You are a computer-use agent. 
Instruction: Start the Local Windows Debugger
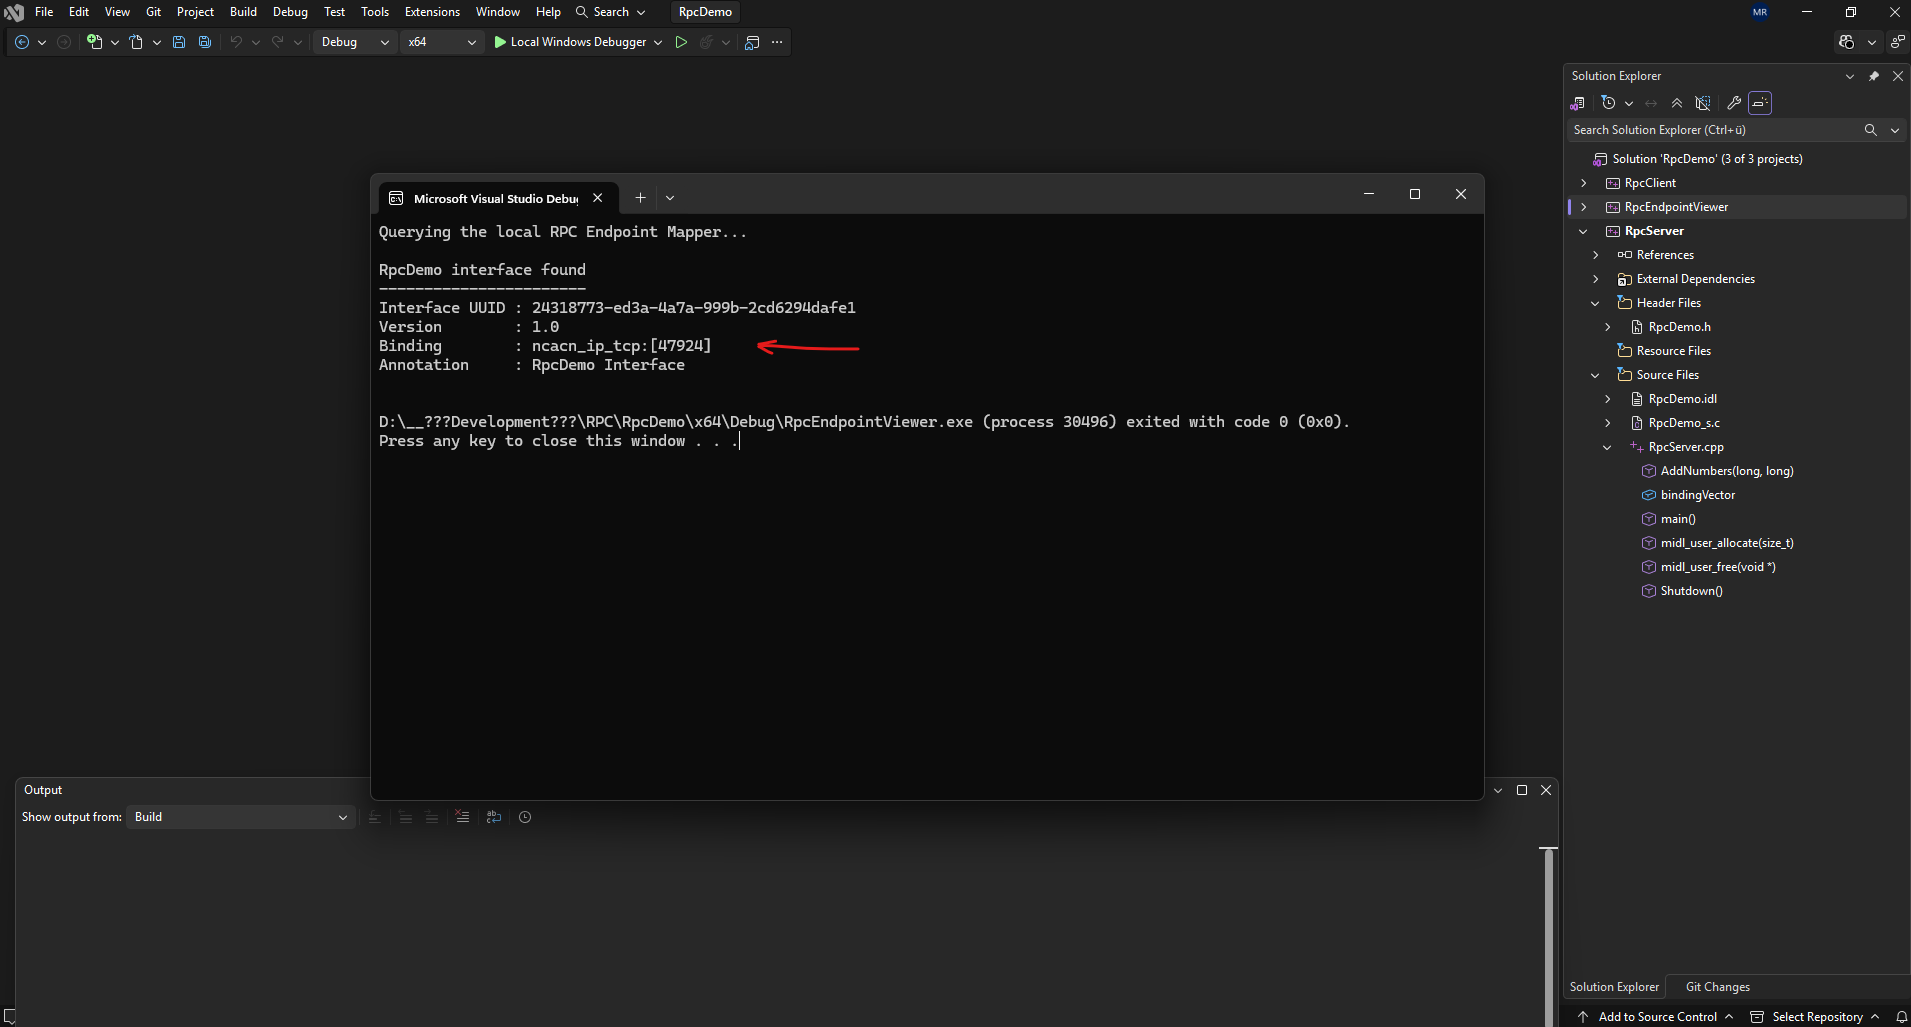click(570, 42)
